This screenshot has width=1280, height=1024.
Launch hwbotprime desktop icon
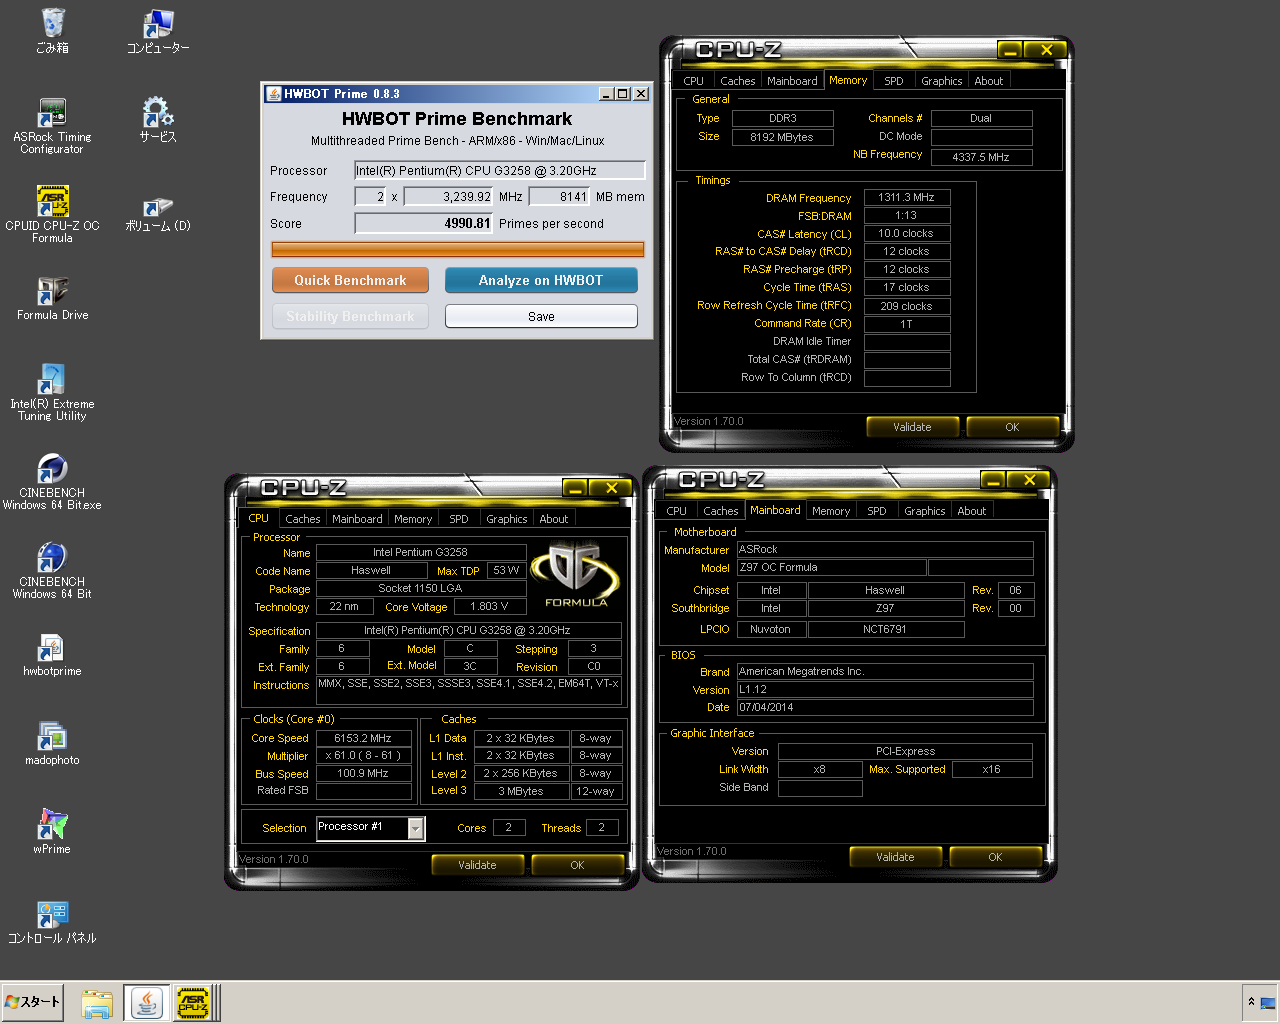[x=52, y=654]
